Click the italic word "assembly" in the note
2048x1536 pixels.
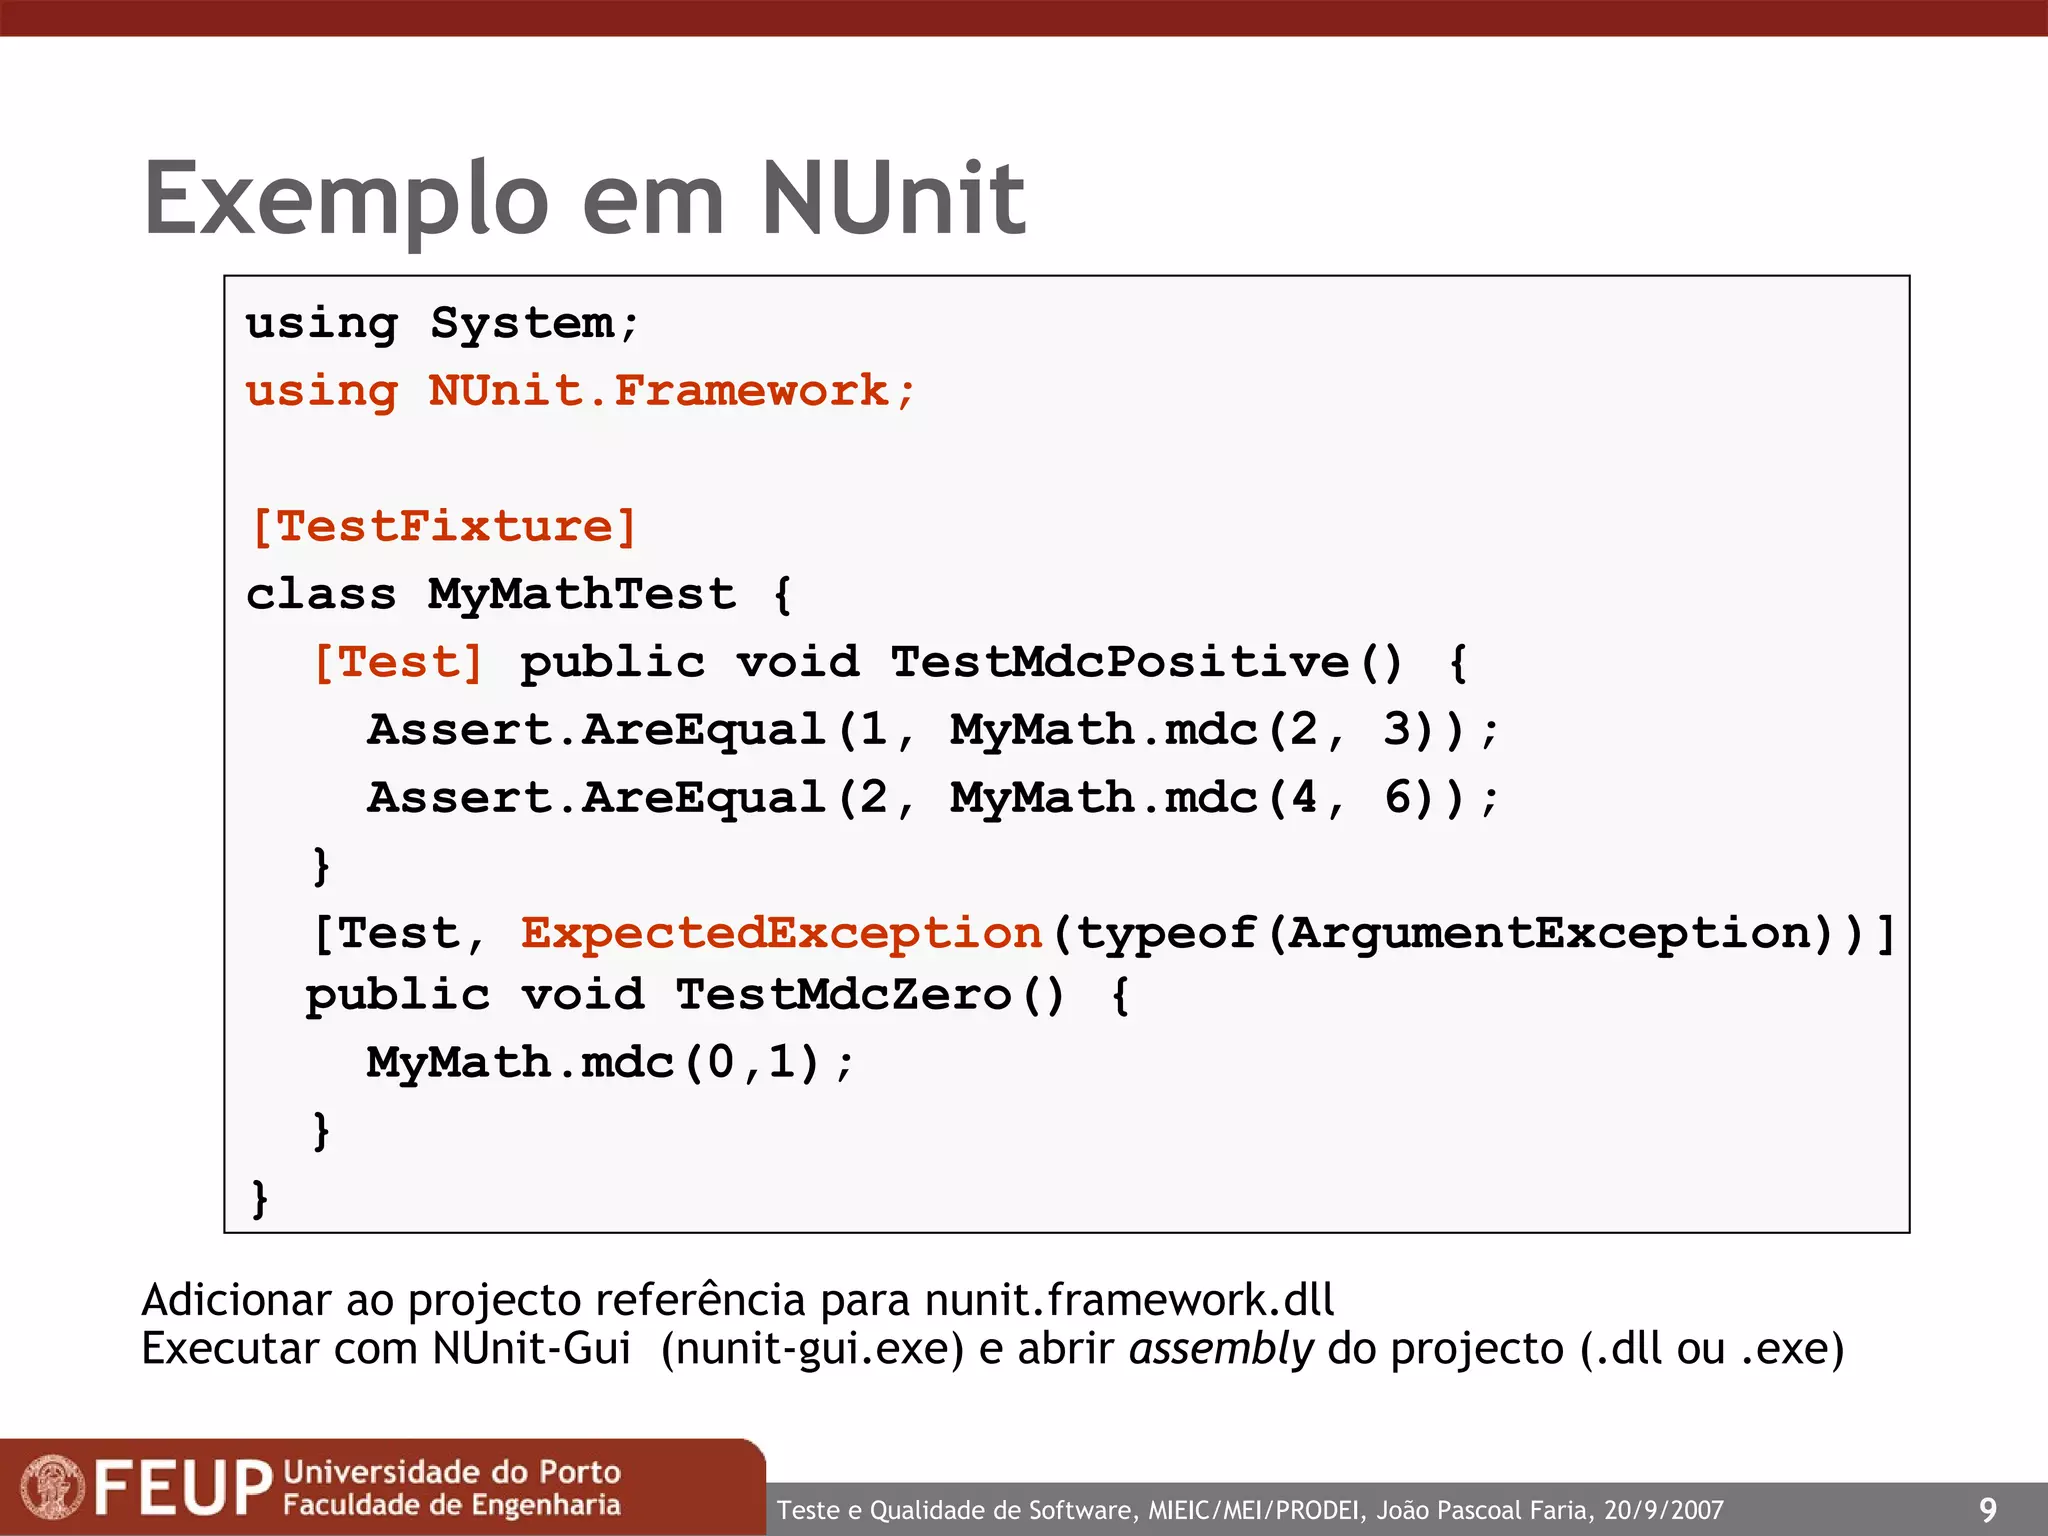[1221, 1349]
